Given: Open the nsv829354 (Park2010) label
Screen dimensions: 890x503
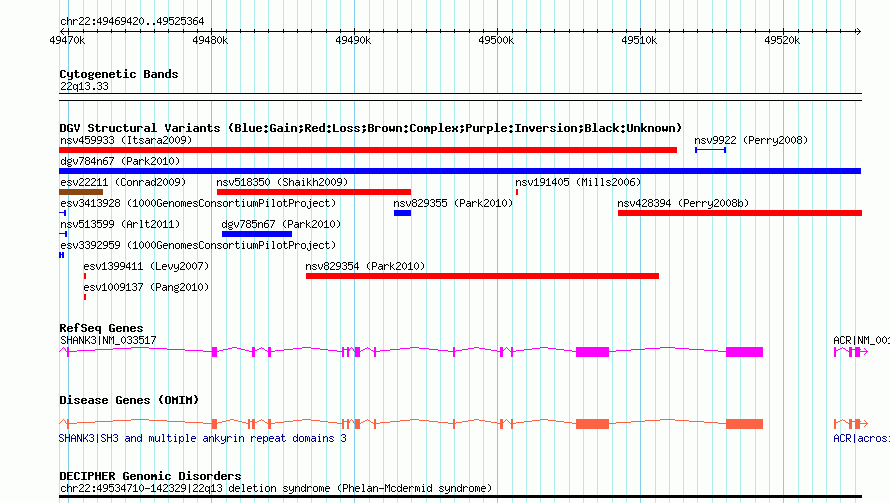Looking at the screenshot, I should [x=365, y=266].
